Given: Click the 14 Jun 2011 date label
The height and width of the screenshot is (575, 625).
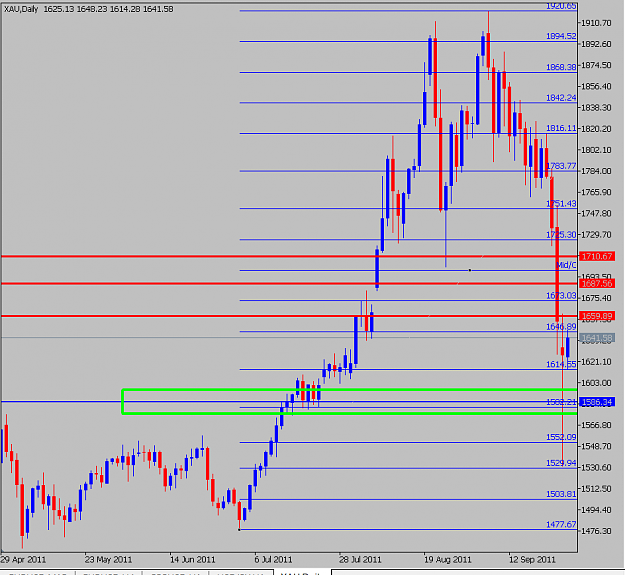Looking at the screenshot, I should click(x=193, y=560).
